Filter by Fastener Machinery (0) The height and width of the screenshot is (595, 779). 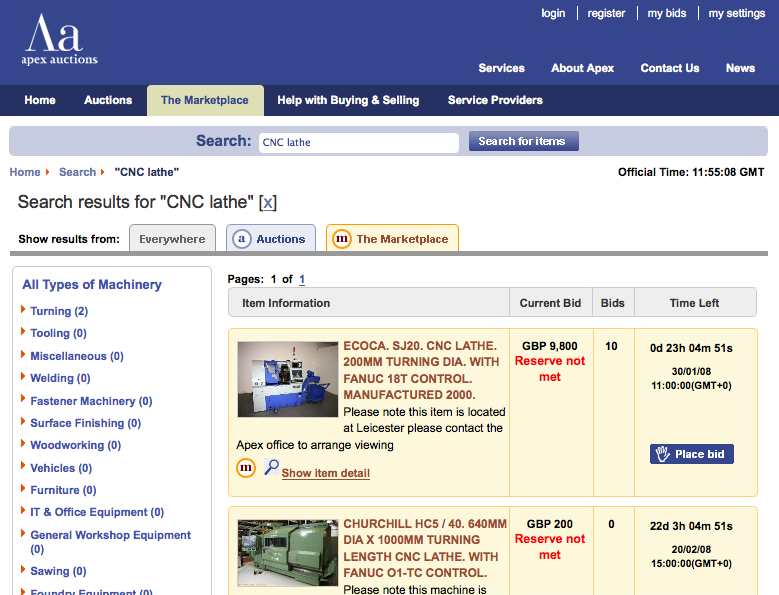[91, 401]
